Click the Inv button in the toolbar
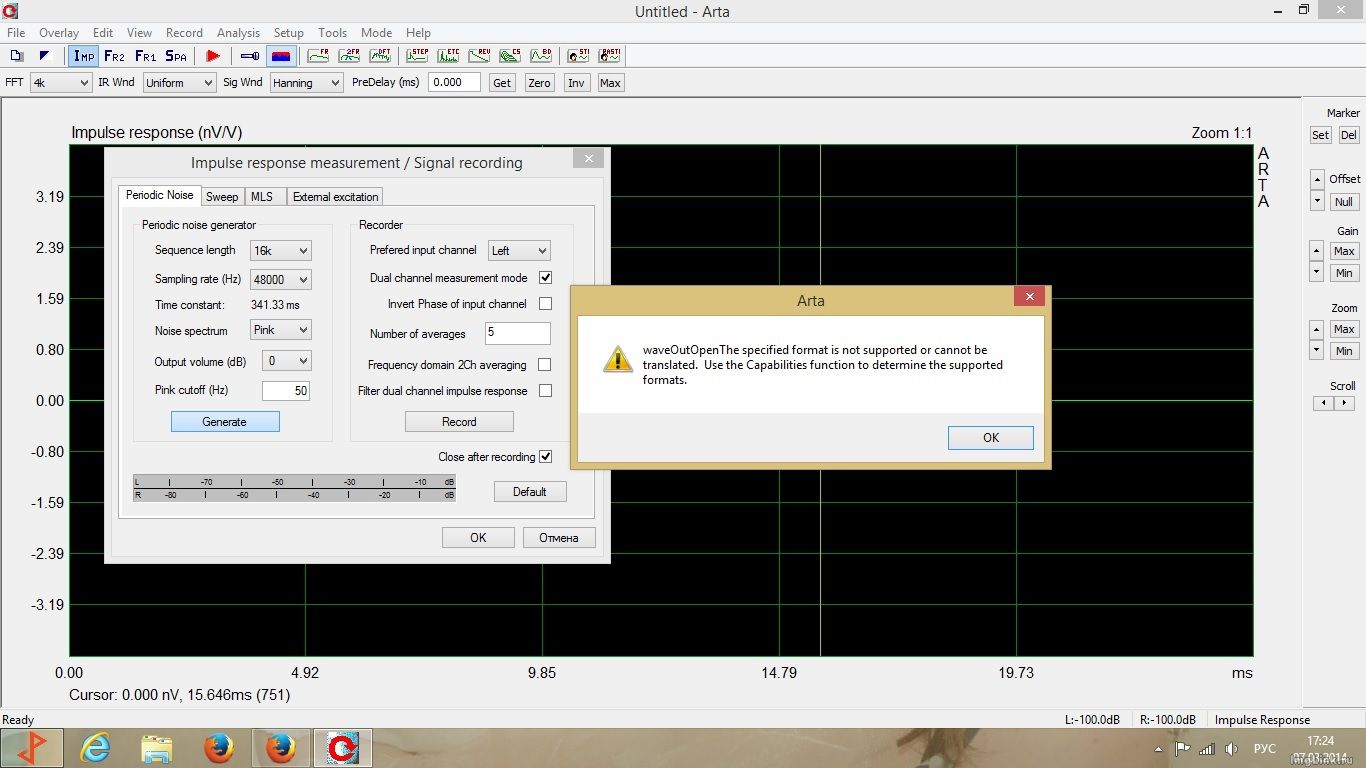1366x768 pixels. pos(576,83)
